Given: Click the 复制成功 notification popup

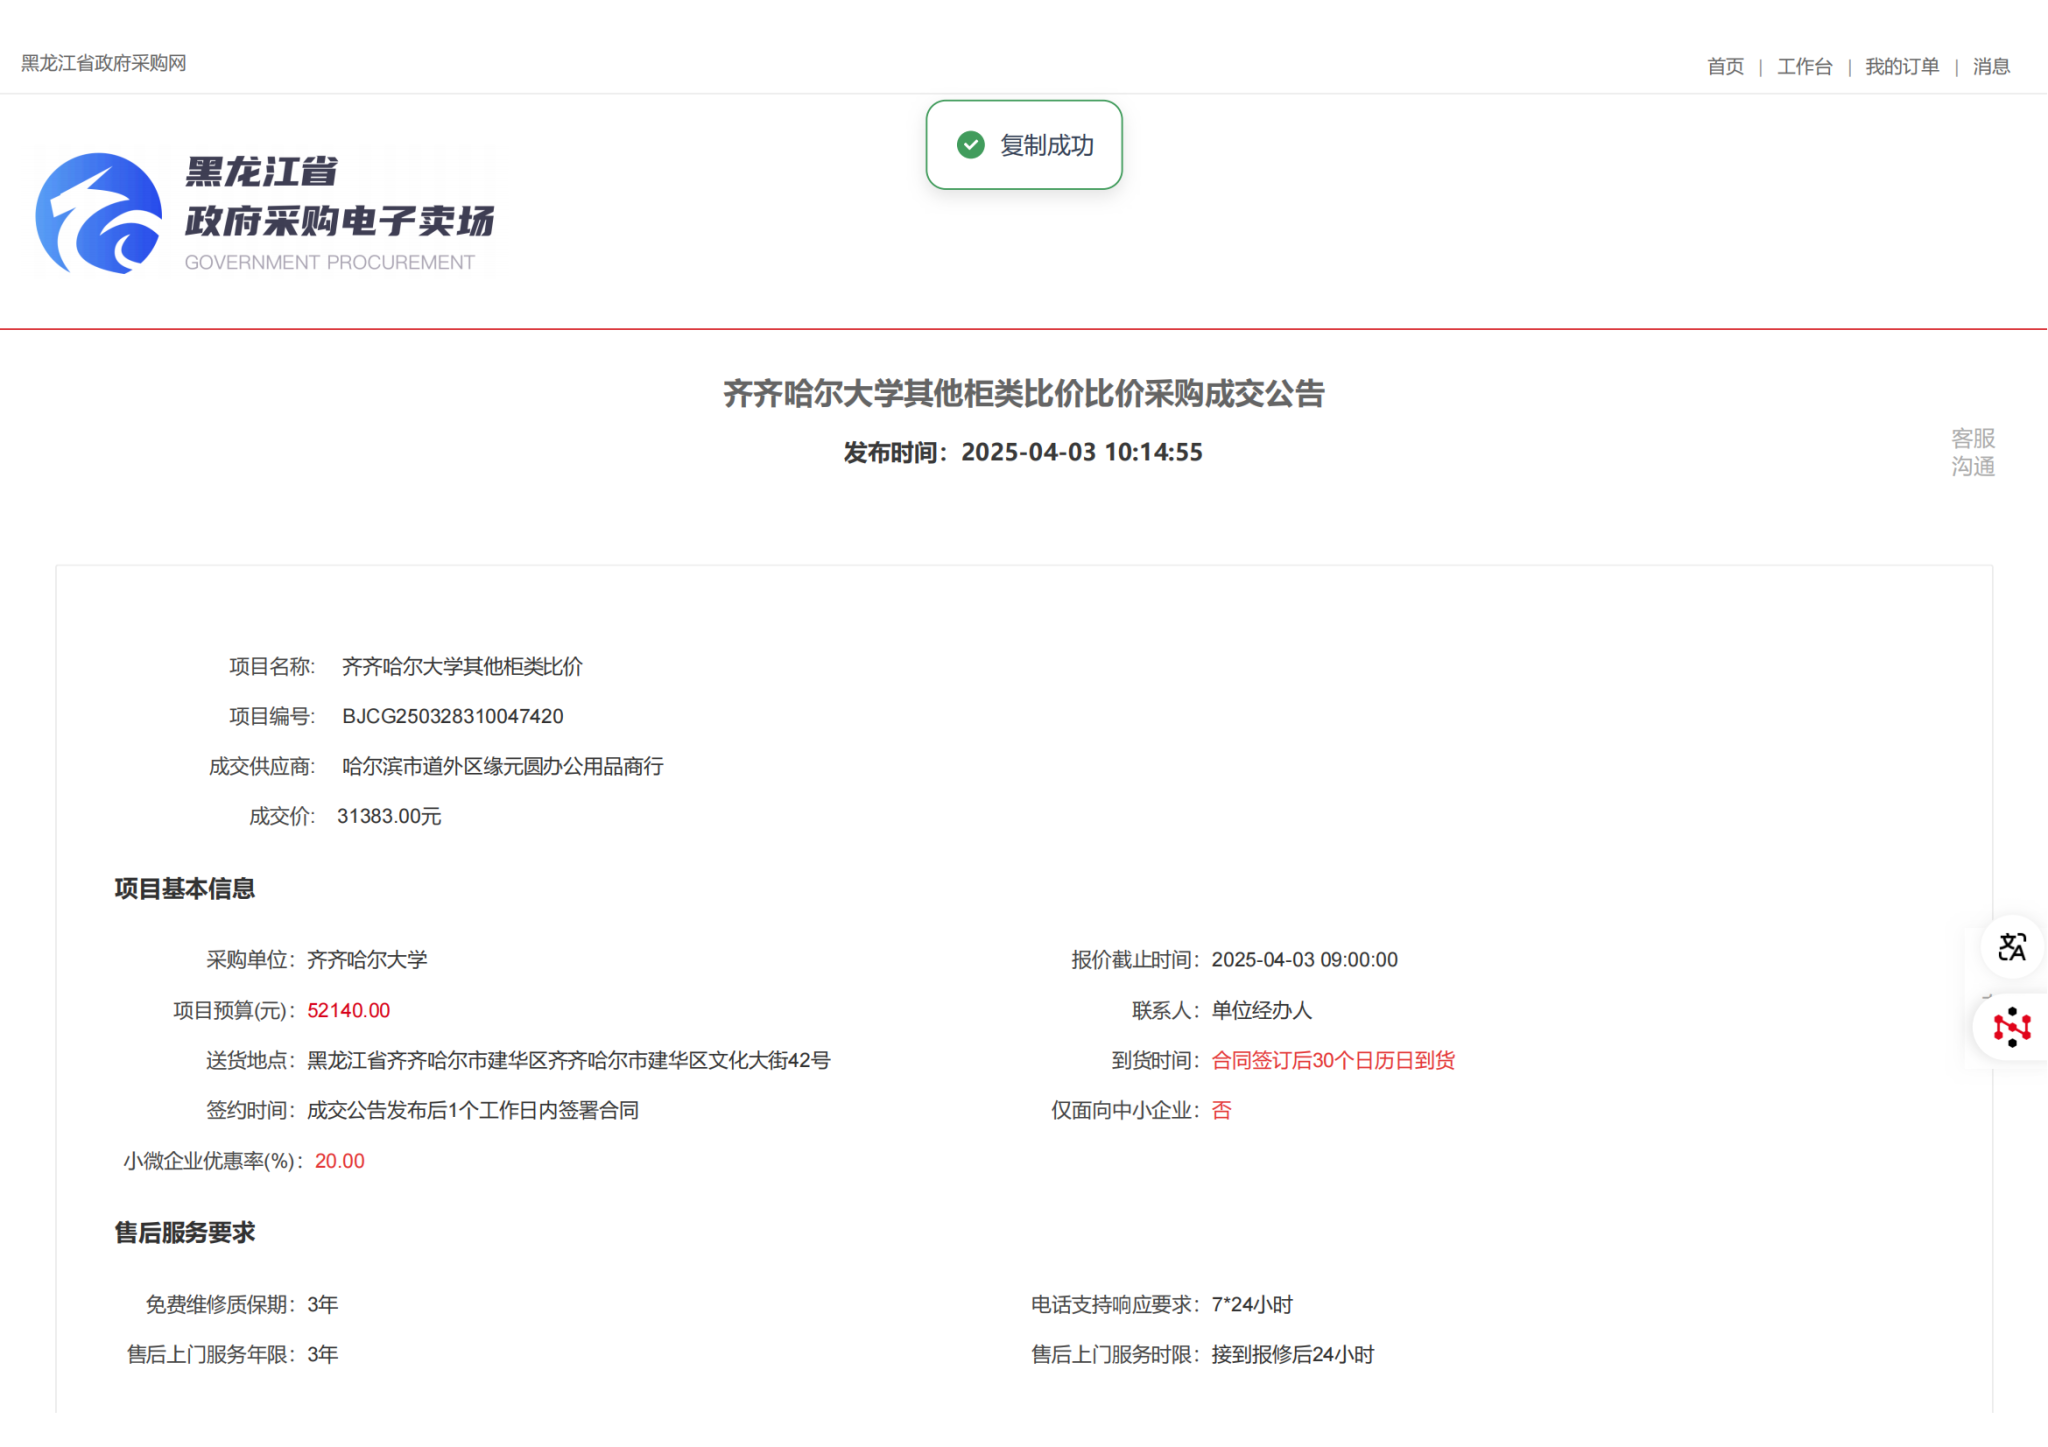Looking at the screenshot, I should pos(1024,145).
